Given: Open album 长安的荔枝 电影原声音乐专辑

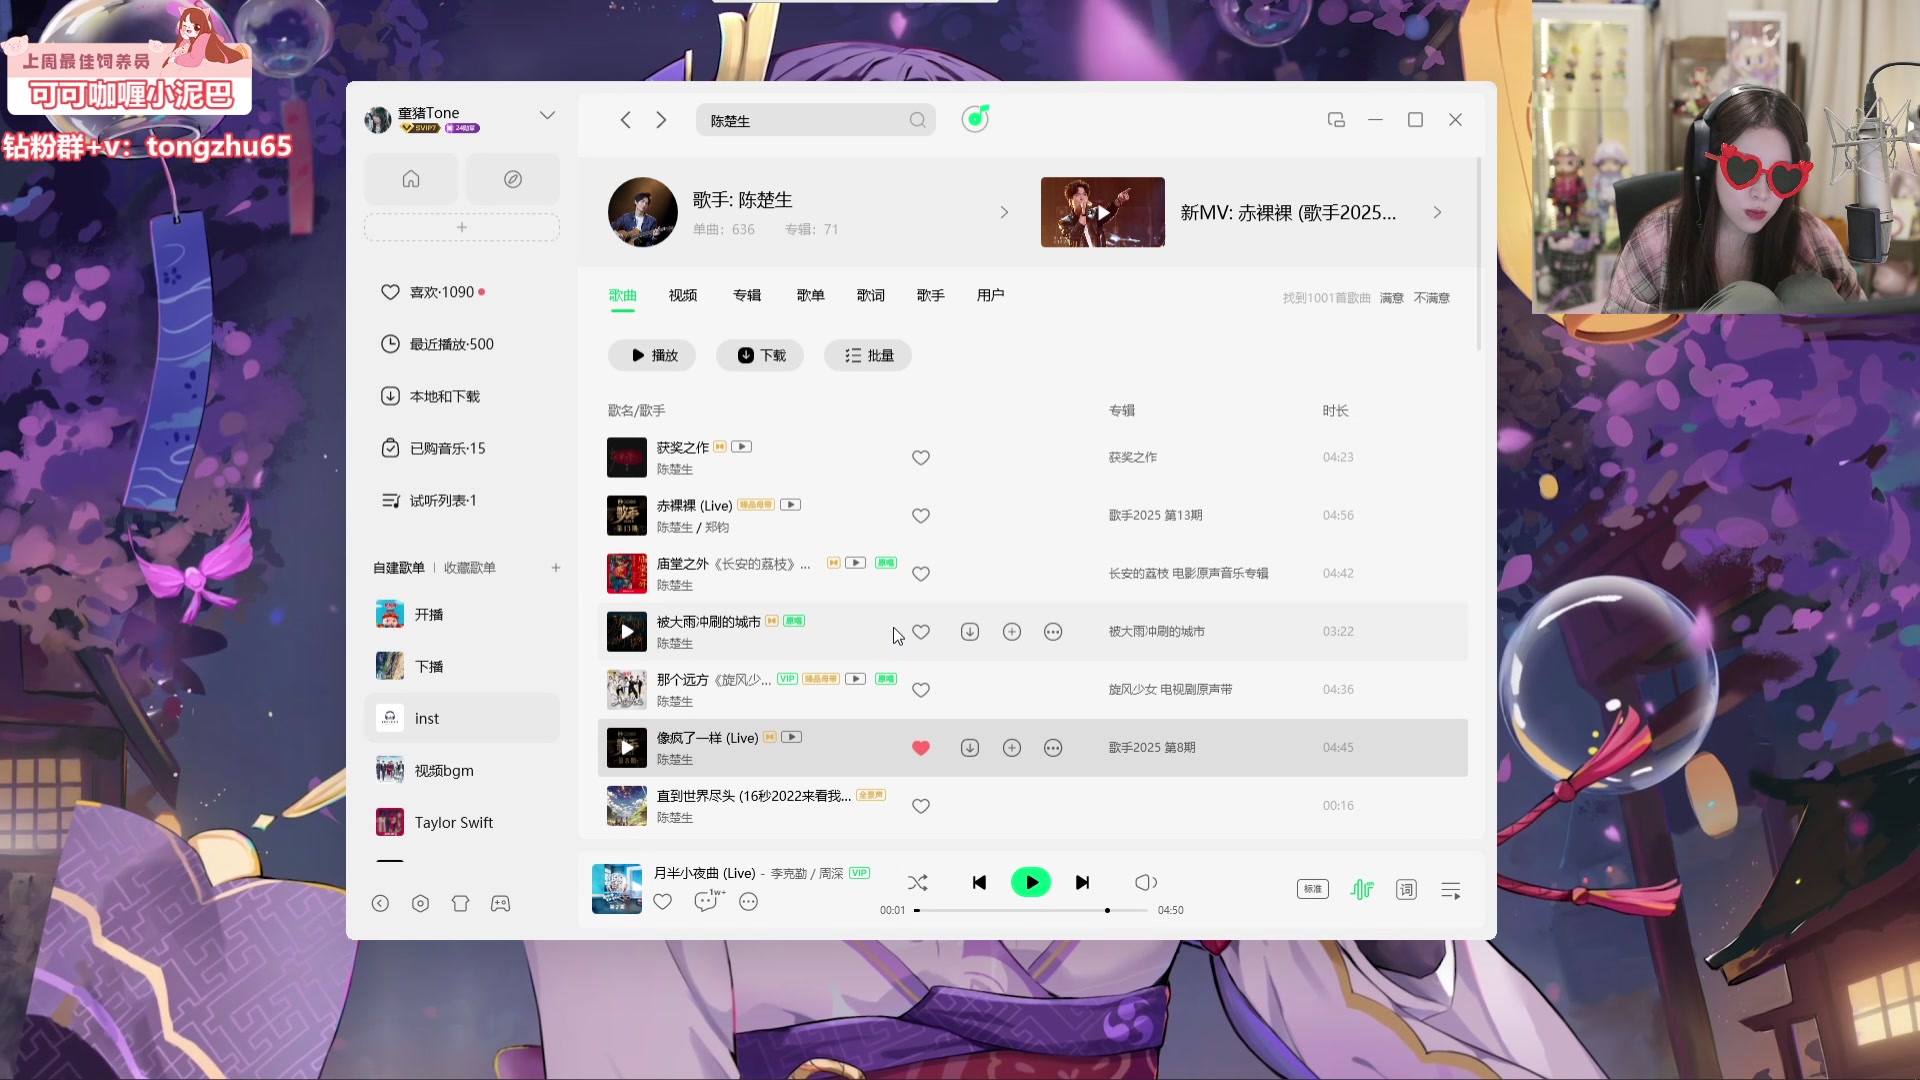Looking at the screenshot, I should click(x=1188, y=573).
